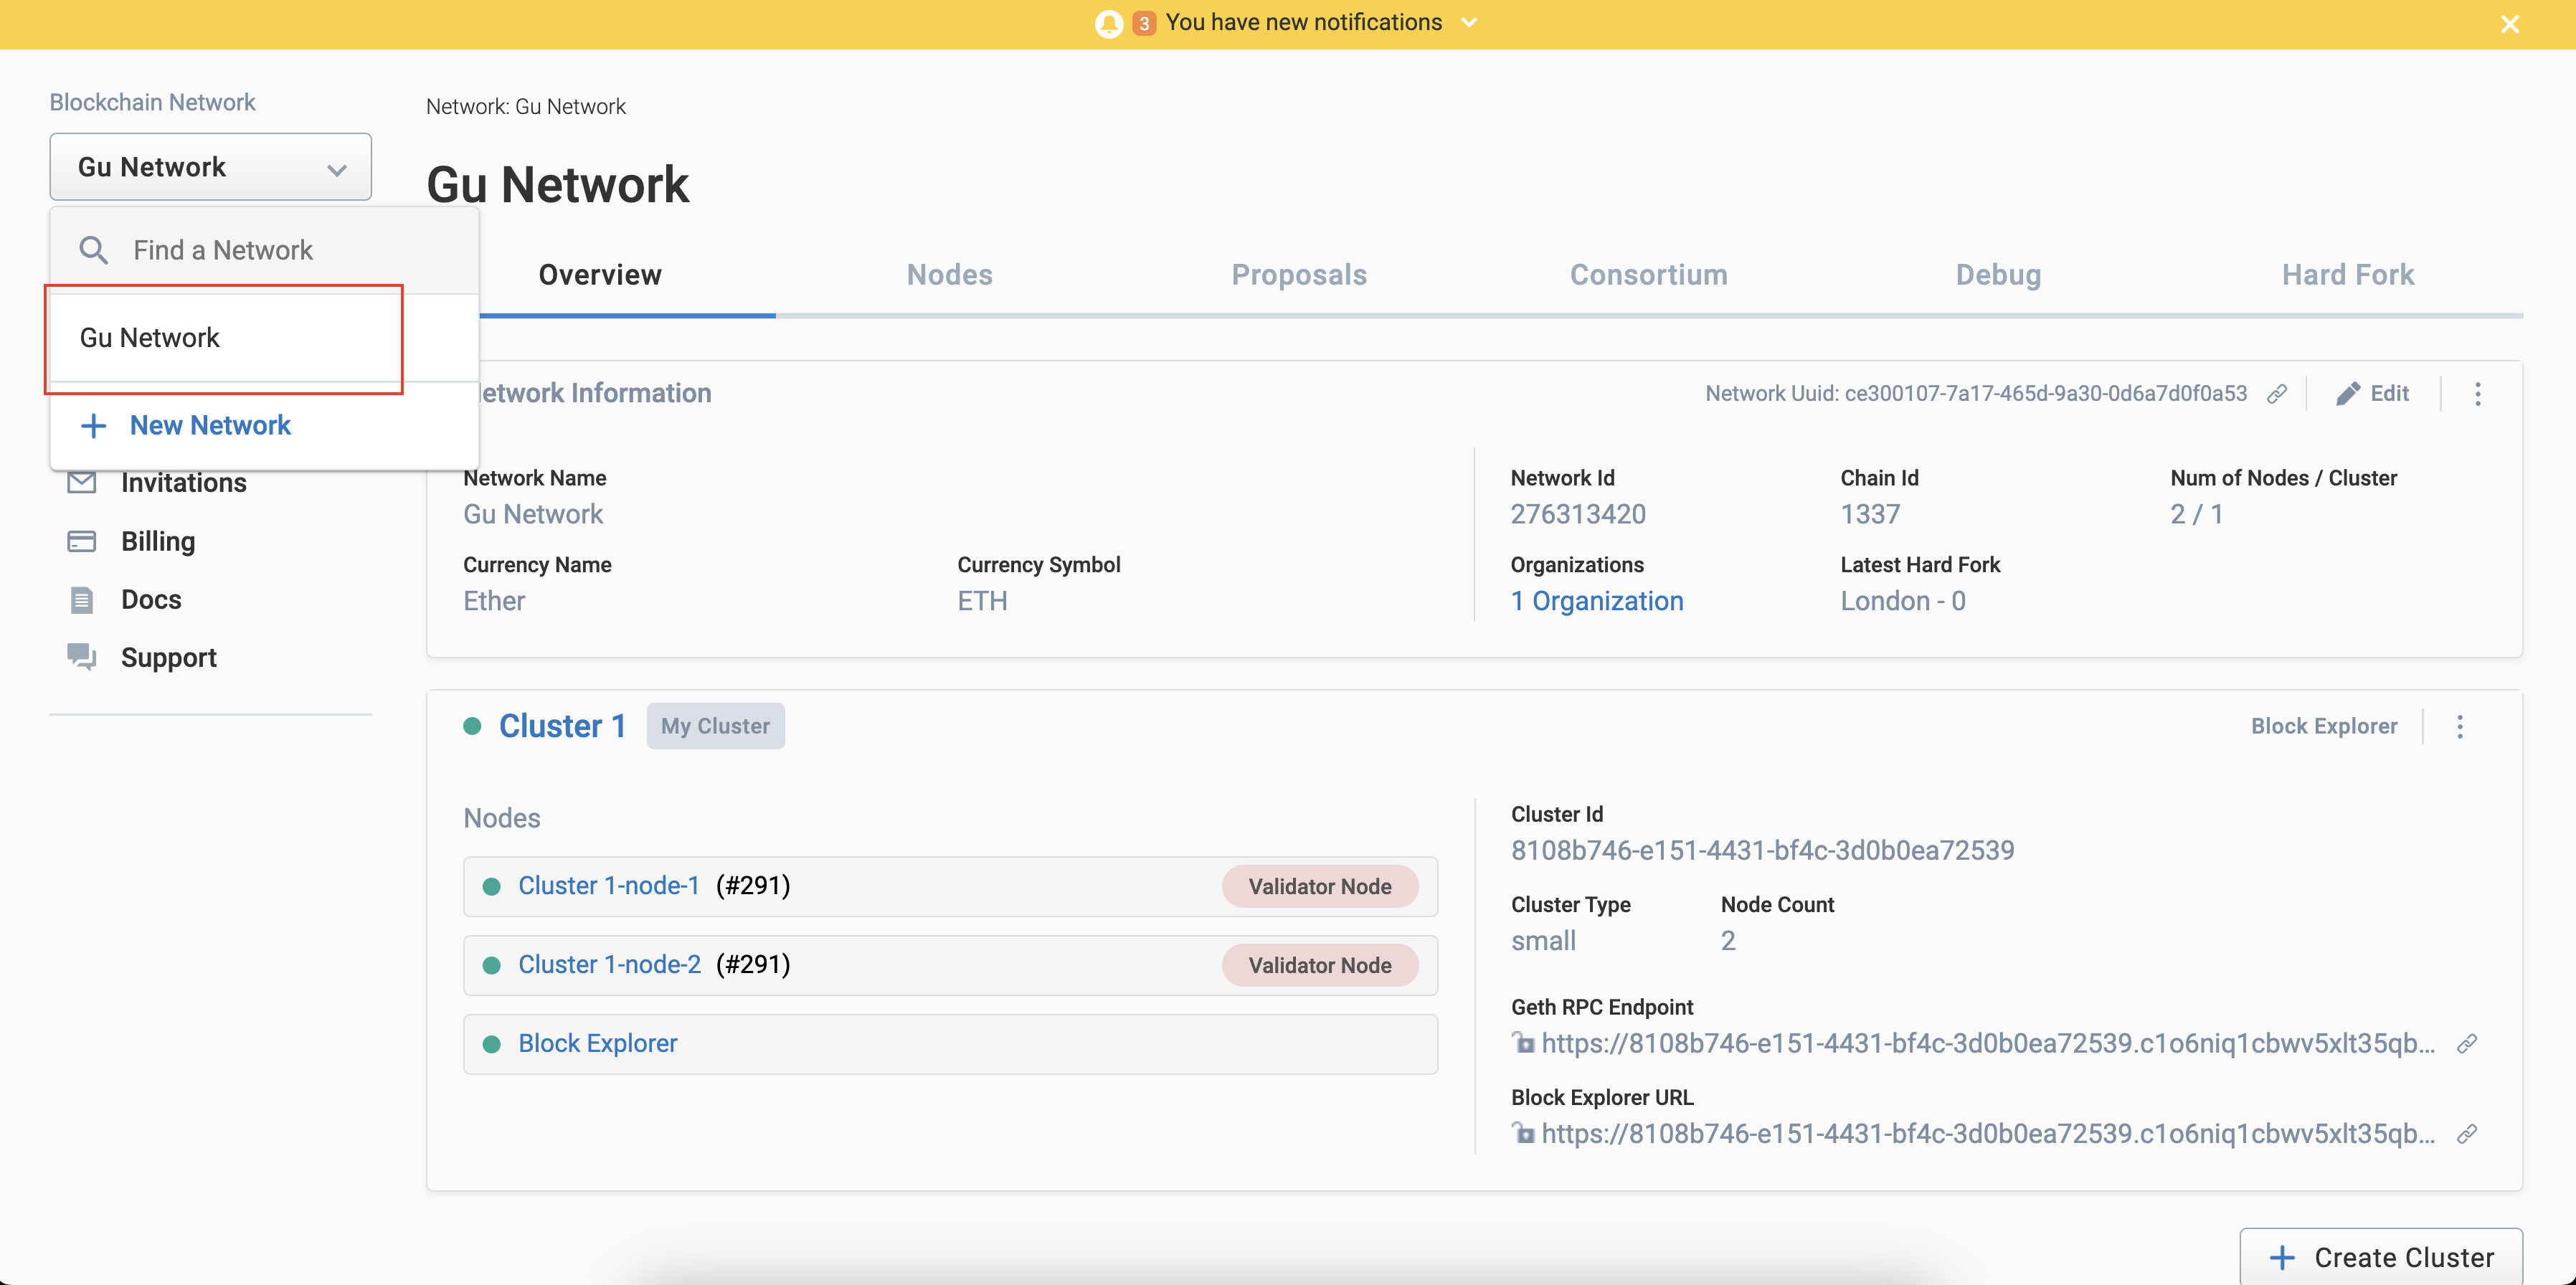Dismiss the yellow notification banner
Image resolution: width=2576 pixels, height=1285 pixels.
click(2509, 24)
